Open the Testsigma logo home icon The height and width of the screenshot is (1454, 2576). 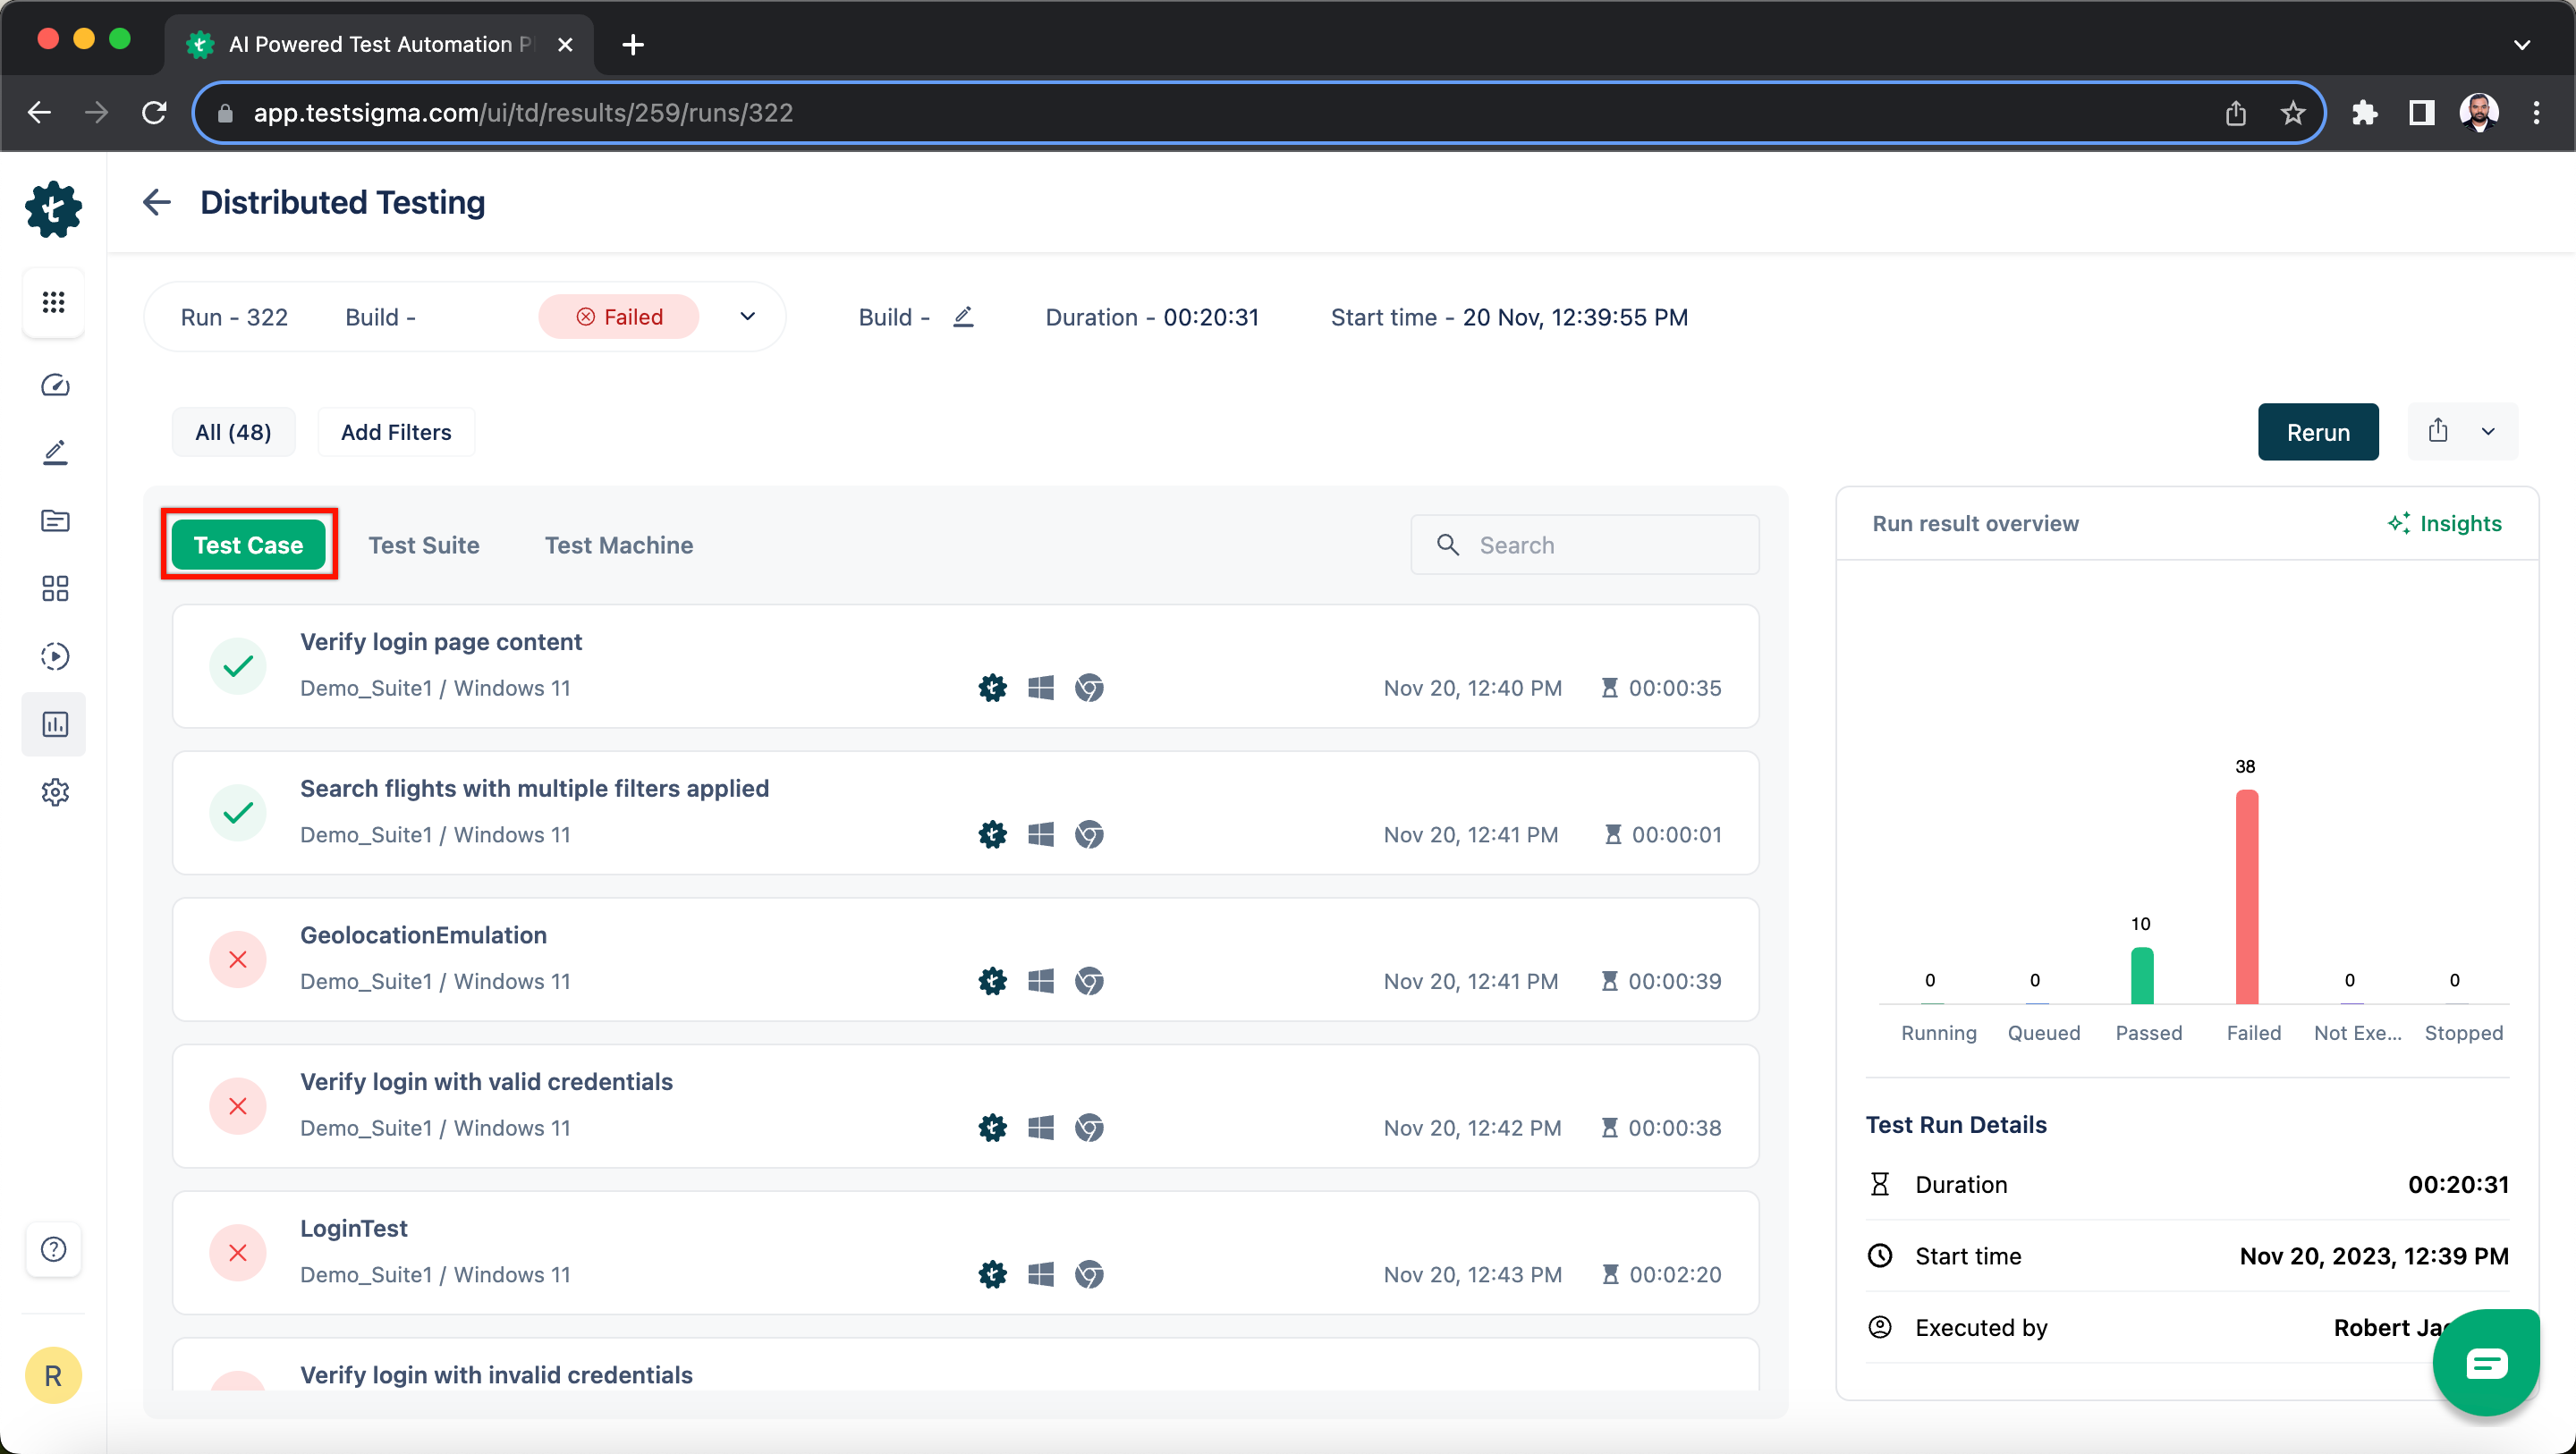(x=54, y=209)
